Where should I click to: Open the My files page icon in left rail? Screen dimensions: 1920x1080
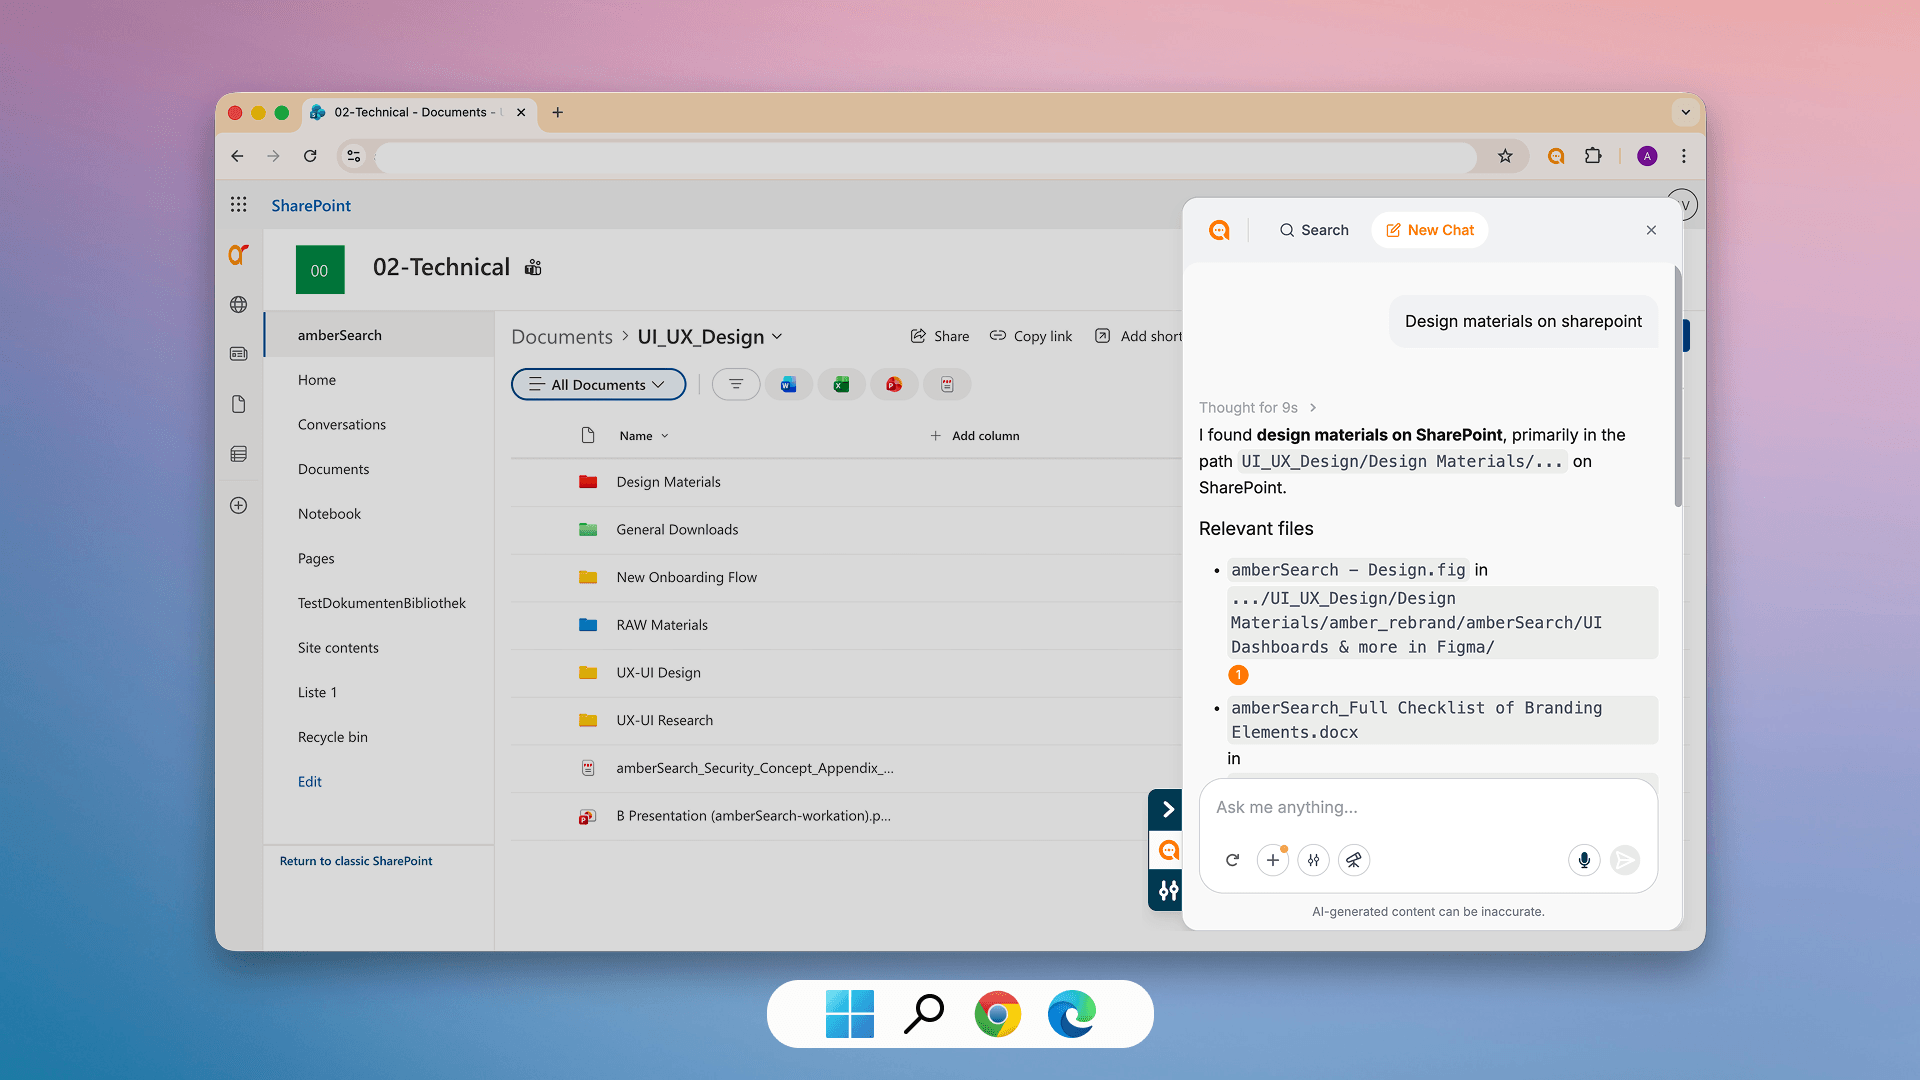point(238,404)
